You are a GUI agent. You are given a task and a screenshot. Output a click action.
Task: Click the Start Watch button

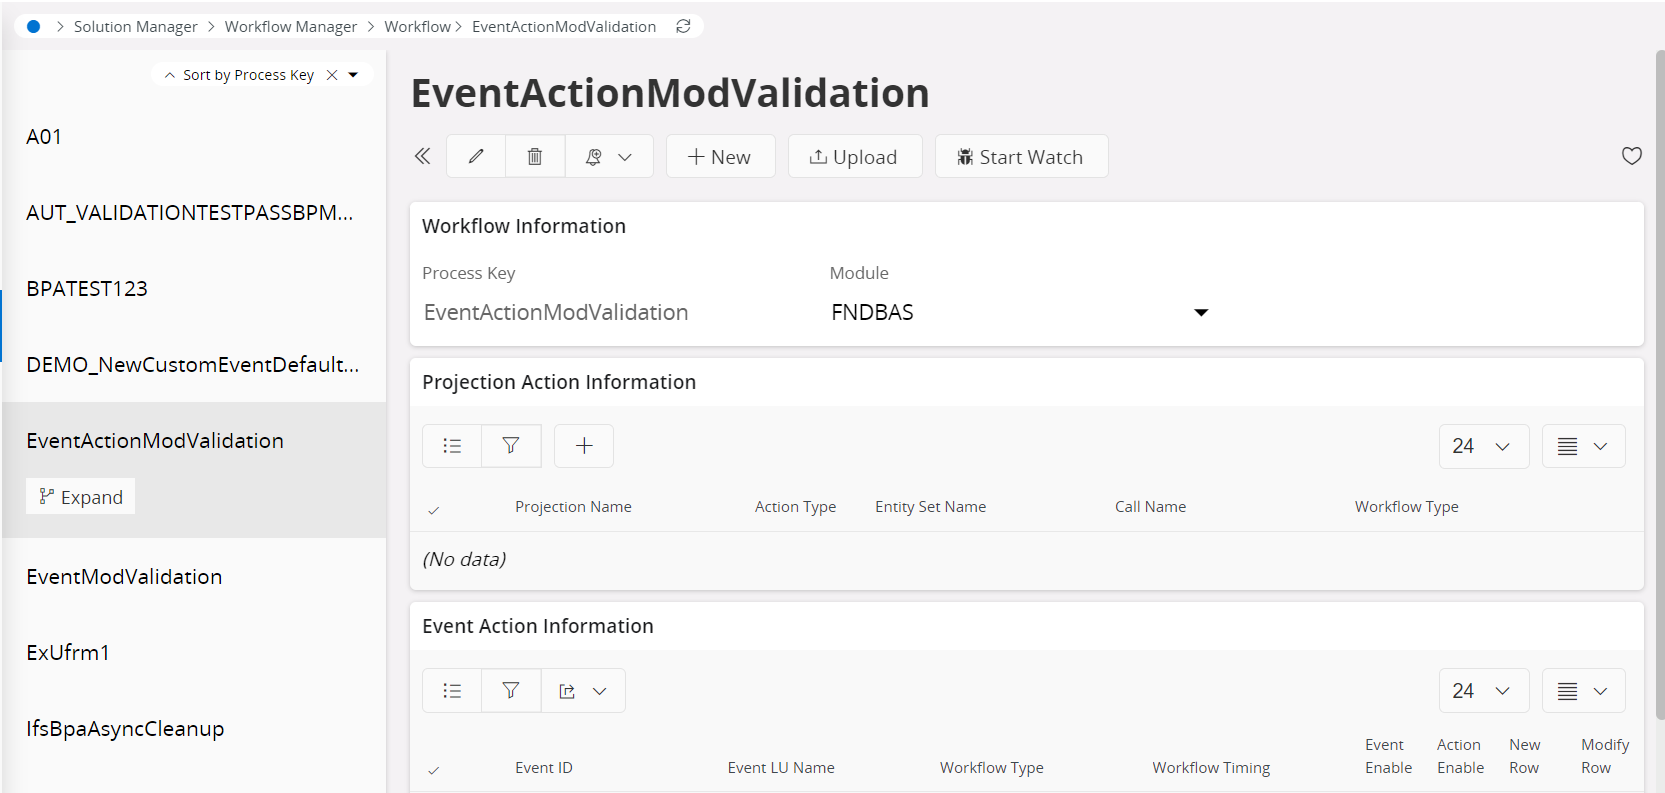[x=1021, y=157]
